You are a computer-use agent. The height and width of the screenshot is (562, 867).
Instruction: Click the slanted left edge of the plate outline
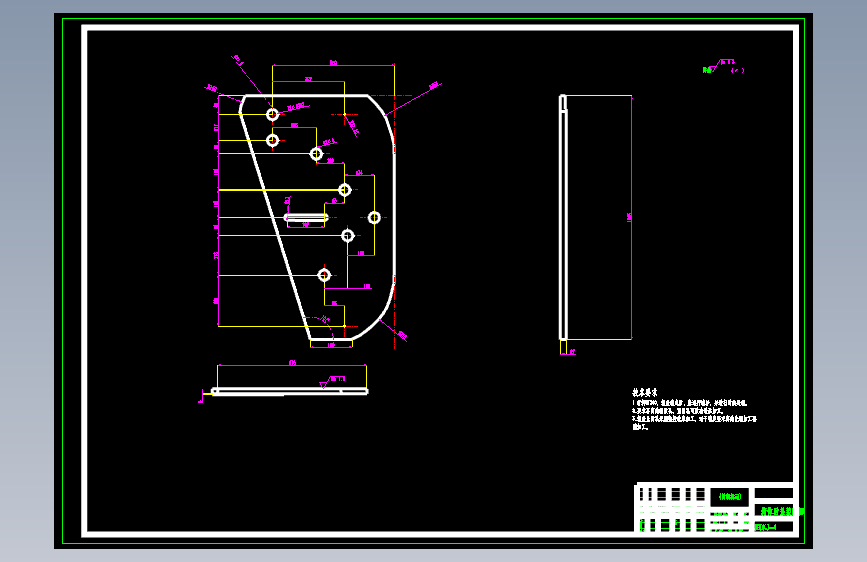tap(275, 226)
